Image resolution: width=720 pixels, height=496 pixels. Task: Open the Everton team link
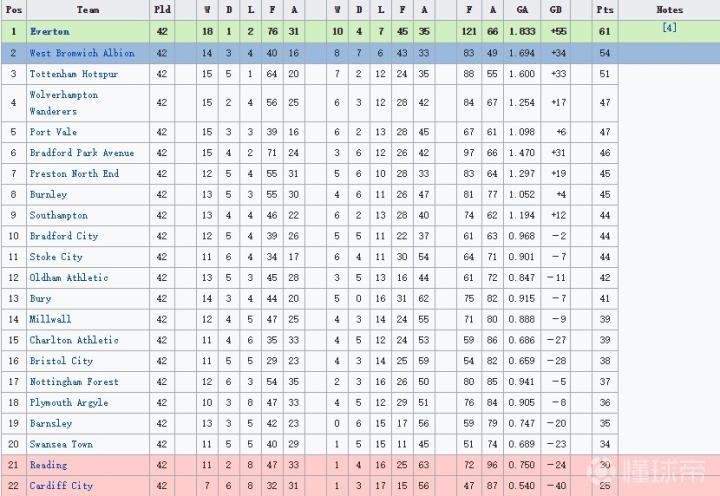[x=49, y=32]
